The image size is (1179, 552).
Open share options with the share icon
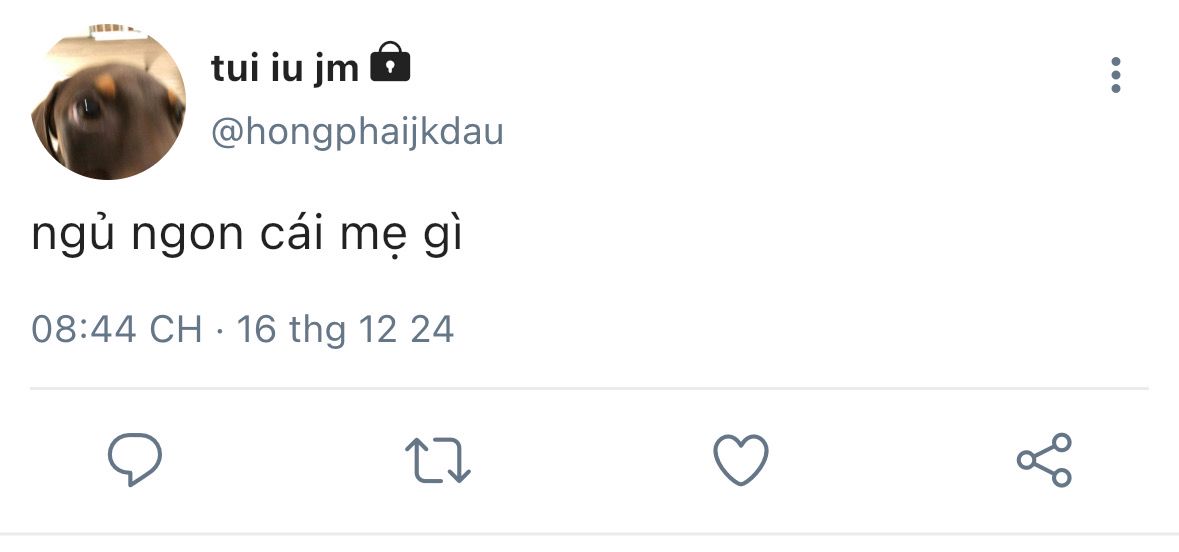(x=1044, y=460)
